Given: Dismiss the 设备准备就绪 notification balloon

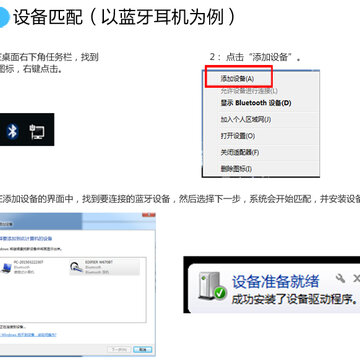Looking at the screenshot, I should tap(356, 278).
